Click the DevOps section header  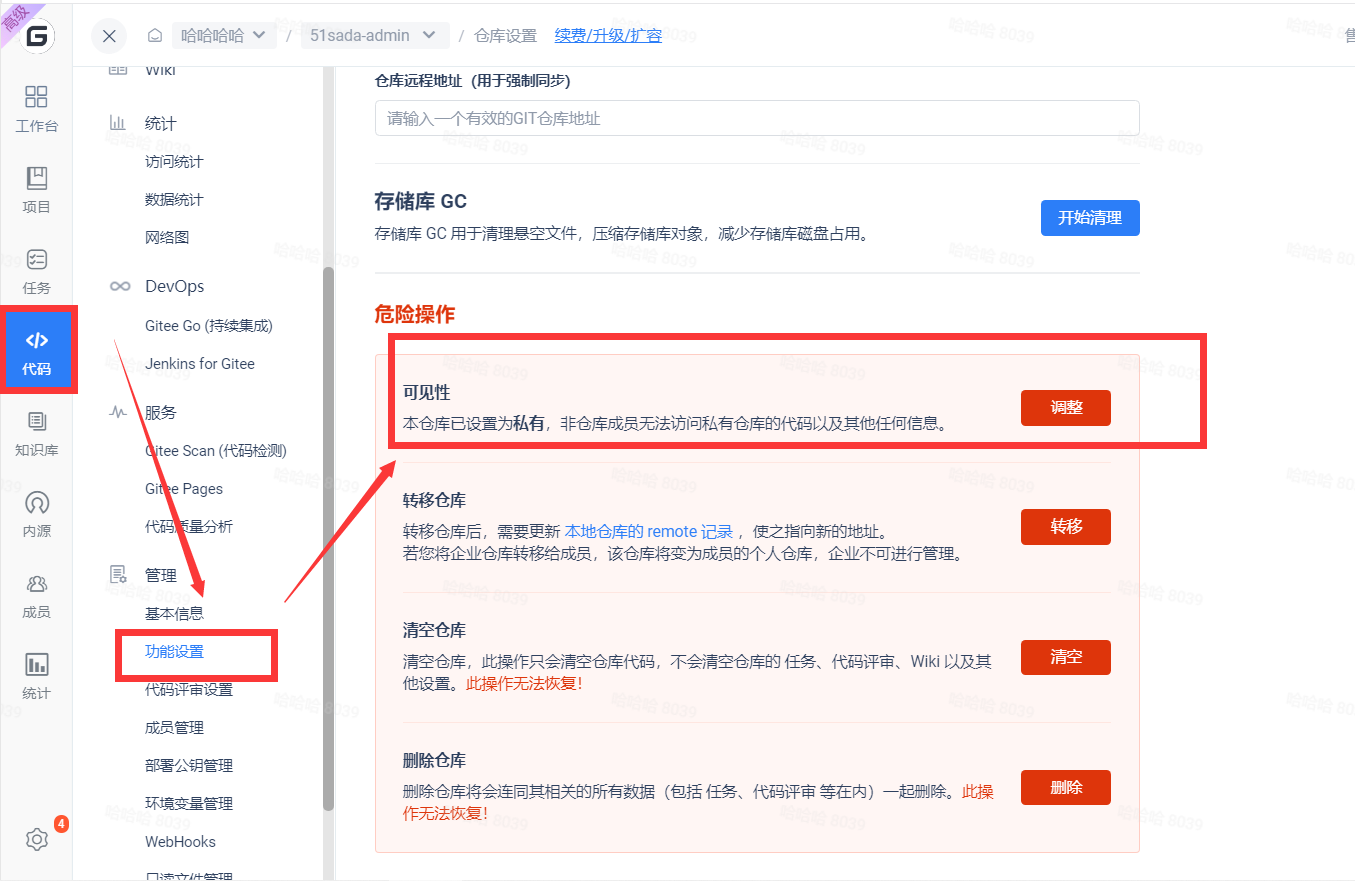(174, 286)
